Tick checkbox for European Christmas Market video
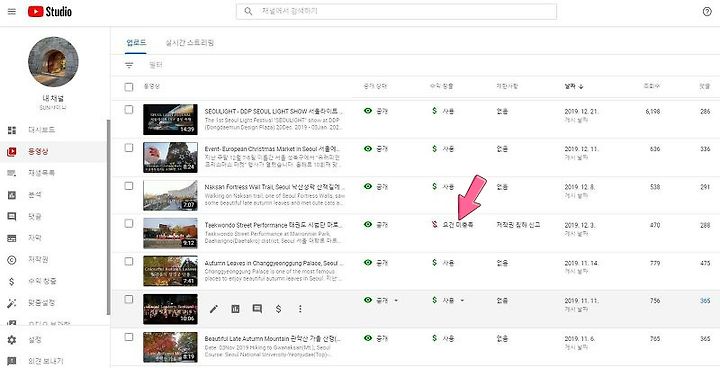720x368 pixels. 129,148
